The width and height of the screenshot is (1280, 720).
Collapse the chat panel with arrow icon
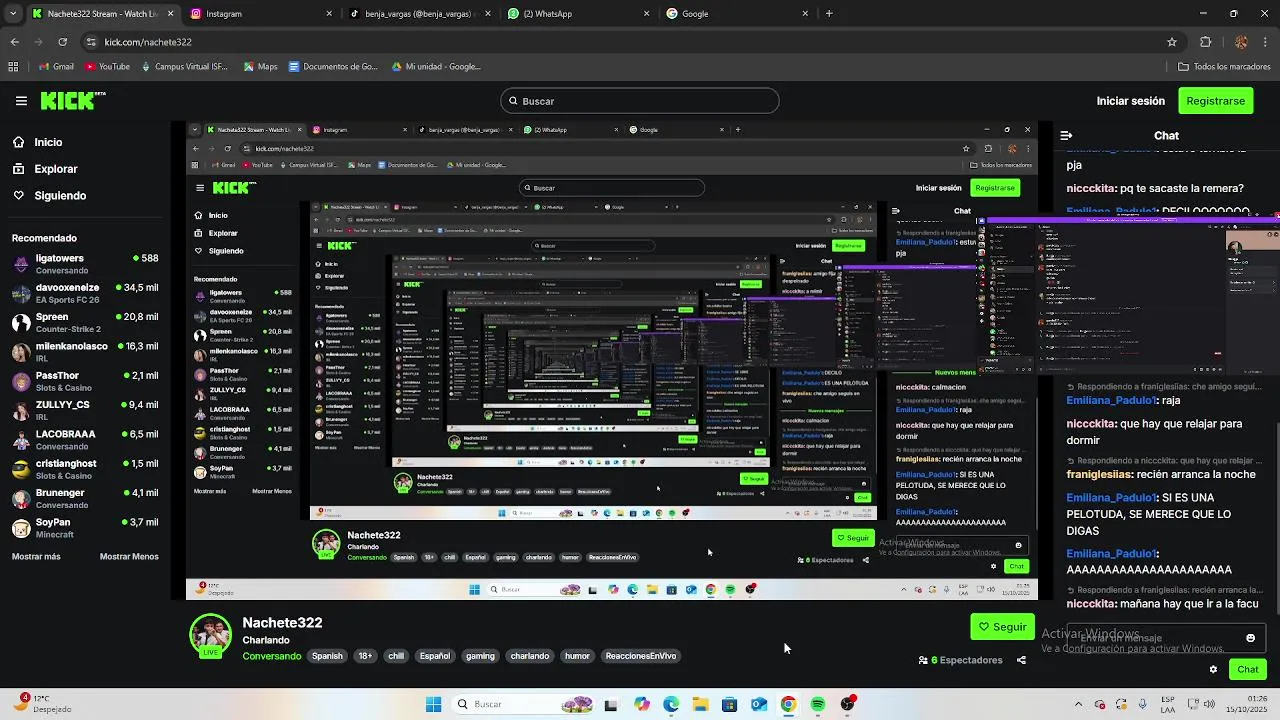[x=1066, y=135]
